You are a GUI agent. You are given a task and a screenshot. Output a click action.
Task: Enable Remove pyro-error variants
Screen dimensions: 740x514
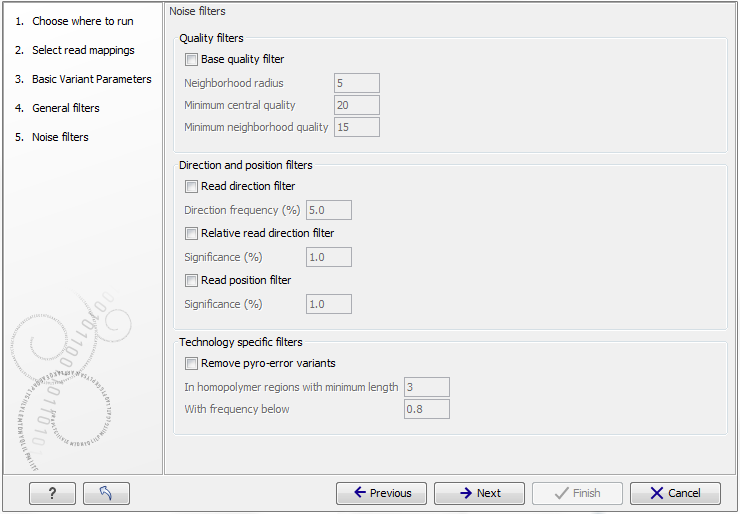pos(192,364)
